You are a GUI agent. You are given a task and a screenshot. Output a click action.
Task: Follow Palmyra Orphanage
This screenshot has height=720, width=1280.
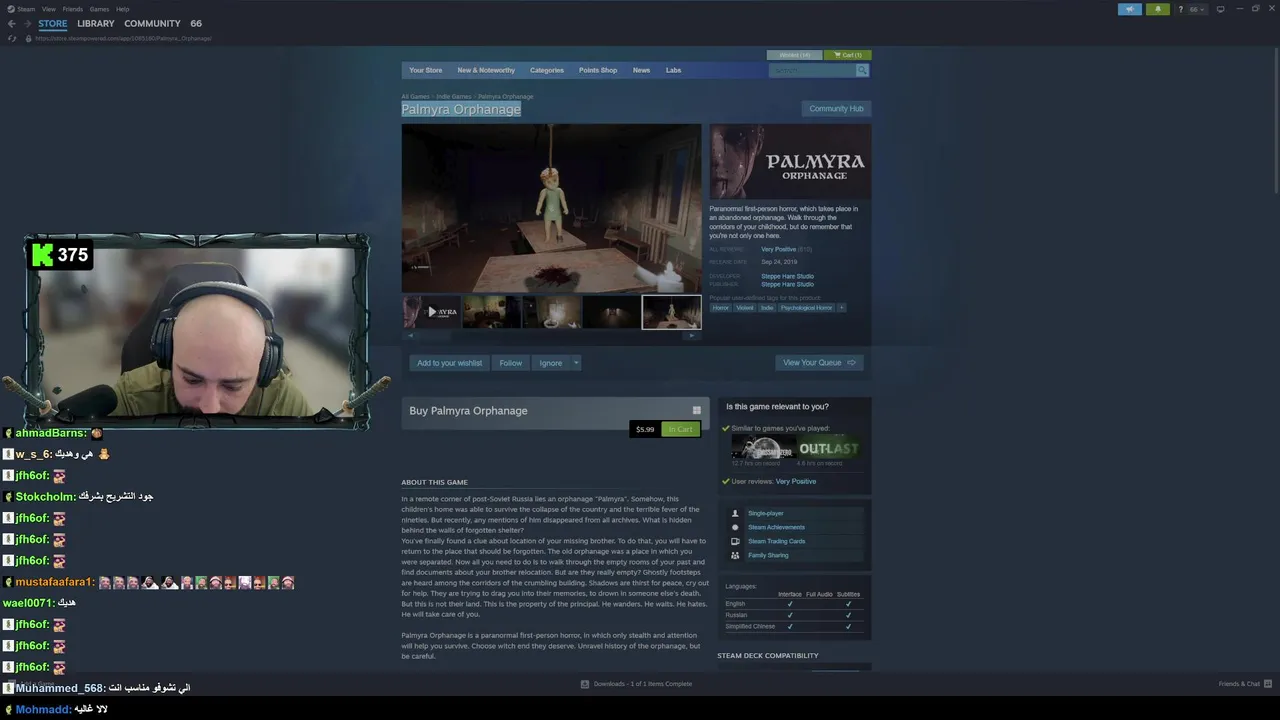(x=511, y=363)
